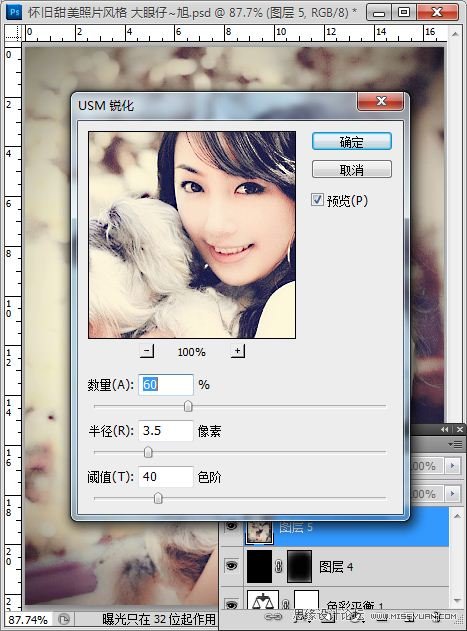
Task: Click the ruler origin corner box
Action: point(13,33)
